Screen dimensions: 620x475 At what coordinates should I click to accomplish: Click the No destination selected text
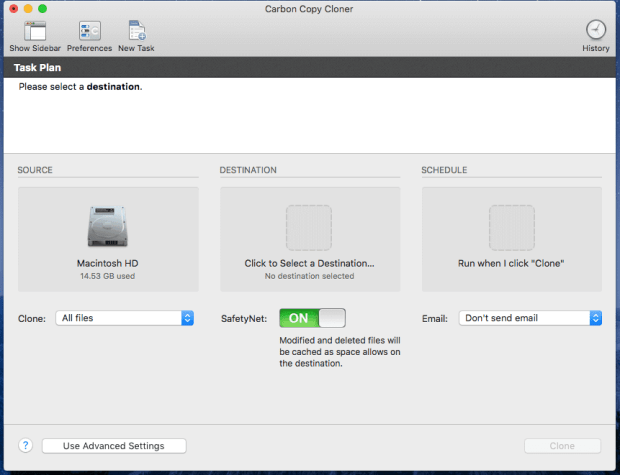[309, 276]
